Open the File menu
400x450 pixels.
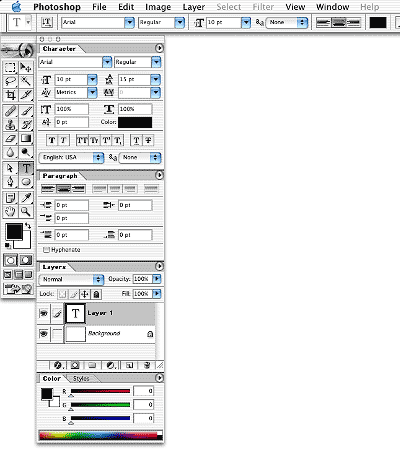tap(99, 7)
